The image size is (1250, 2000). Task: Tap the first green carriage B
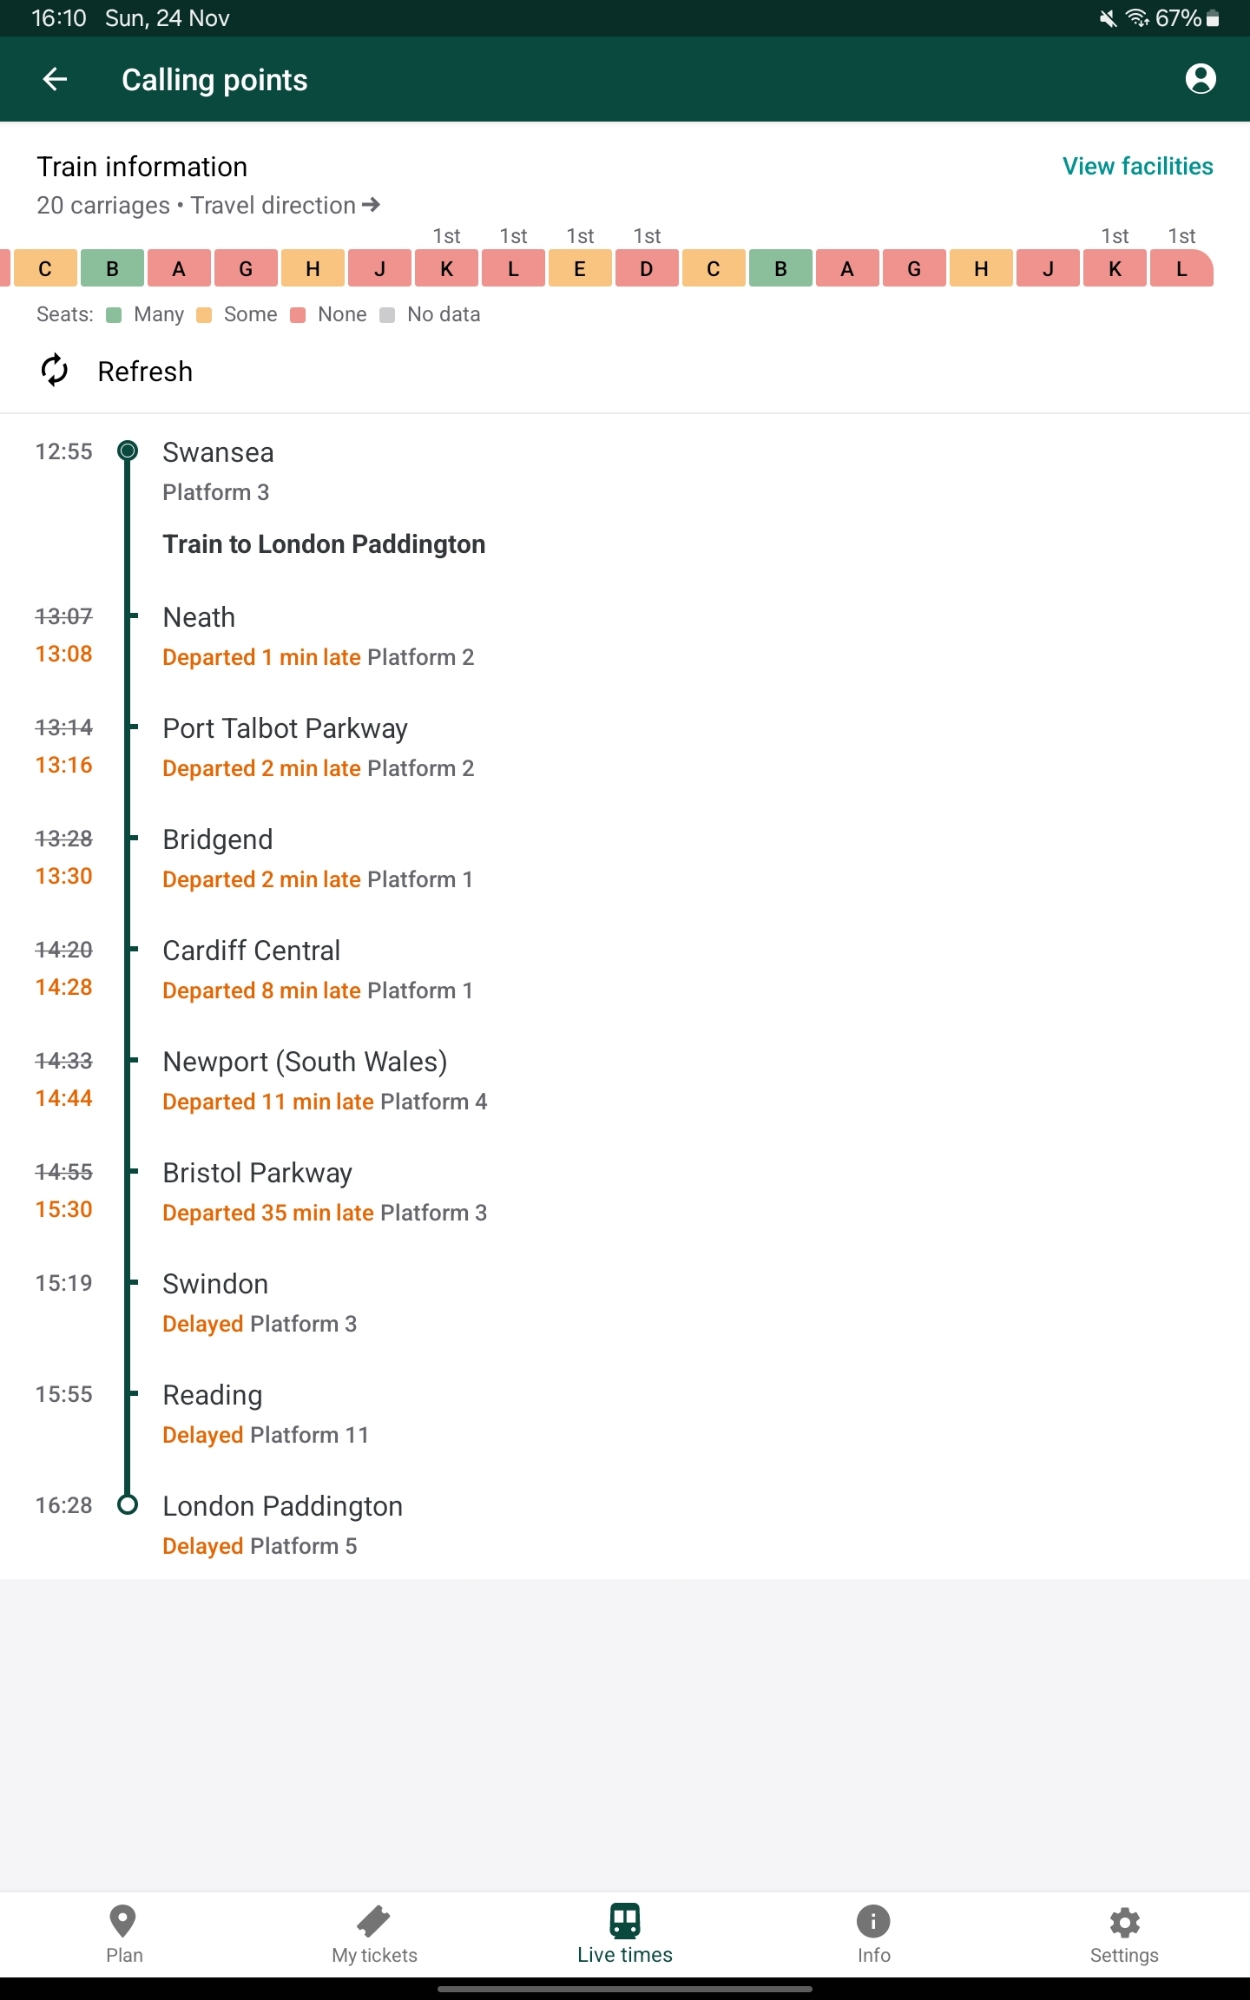(x=112, y=268)
